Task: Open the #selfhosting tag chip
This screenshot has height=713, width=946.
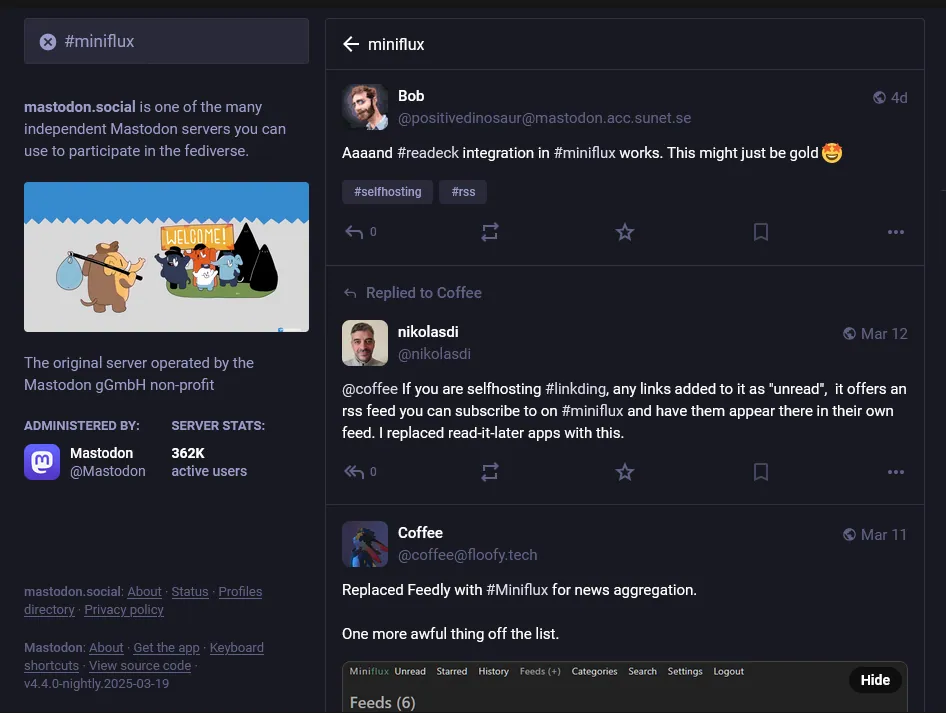Action: click(x=387, y=192)
